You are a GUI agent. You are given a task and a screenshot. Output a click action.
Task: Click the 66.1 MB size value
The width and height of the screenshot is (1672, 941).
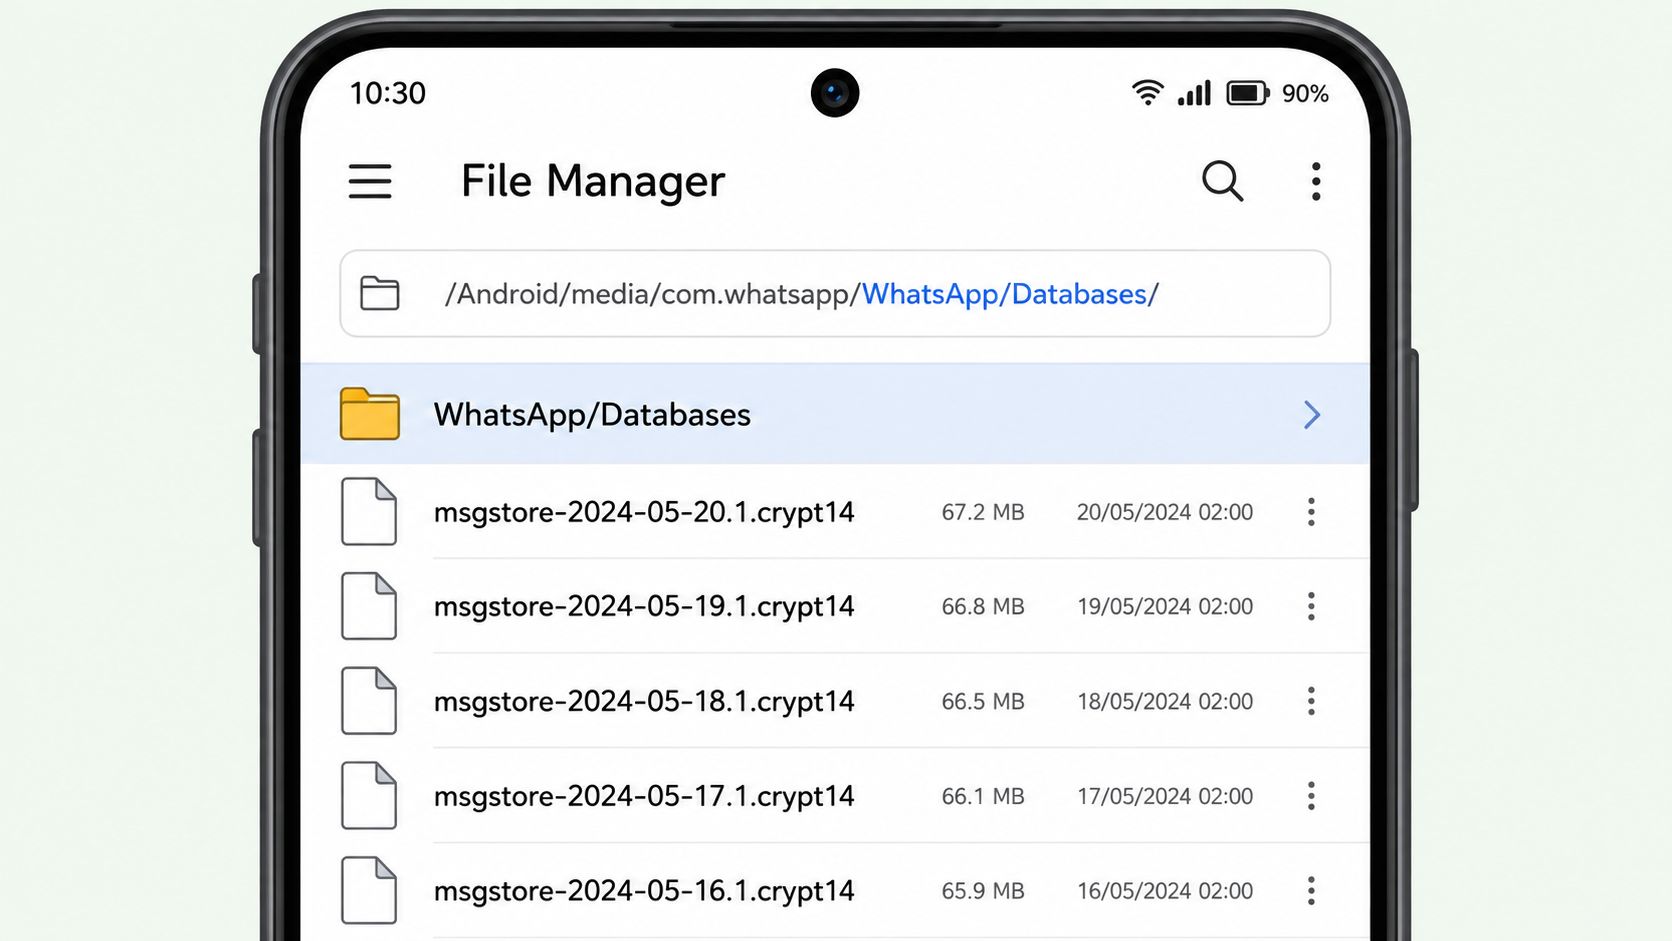(983, 796)
